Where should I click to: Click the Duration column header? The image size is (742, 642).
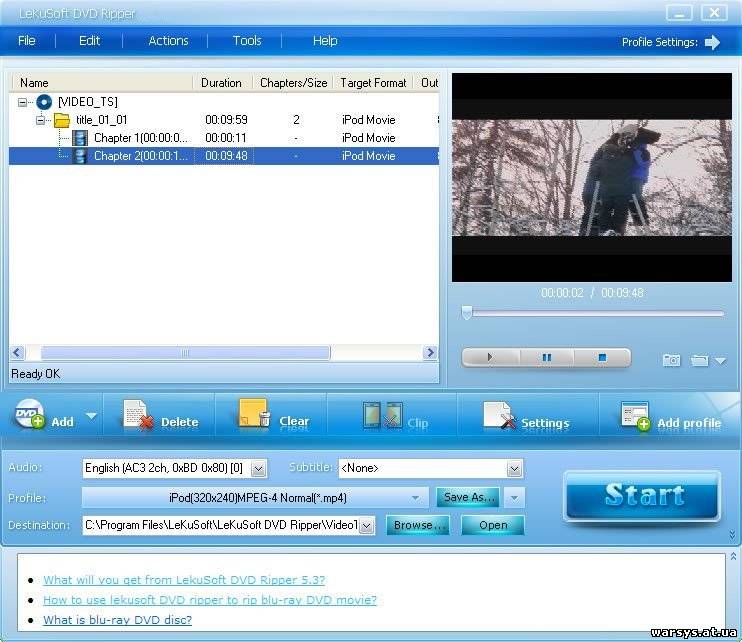coord(222,83)
